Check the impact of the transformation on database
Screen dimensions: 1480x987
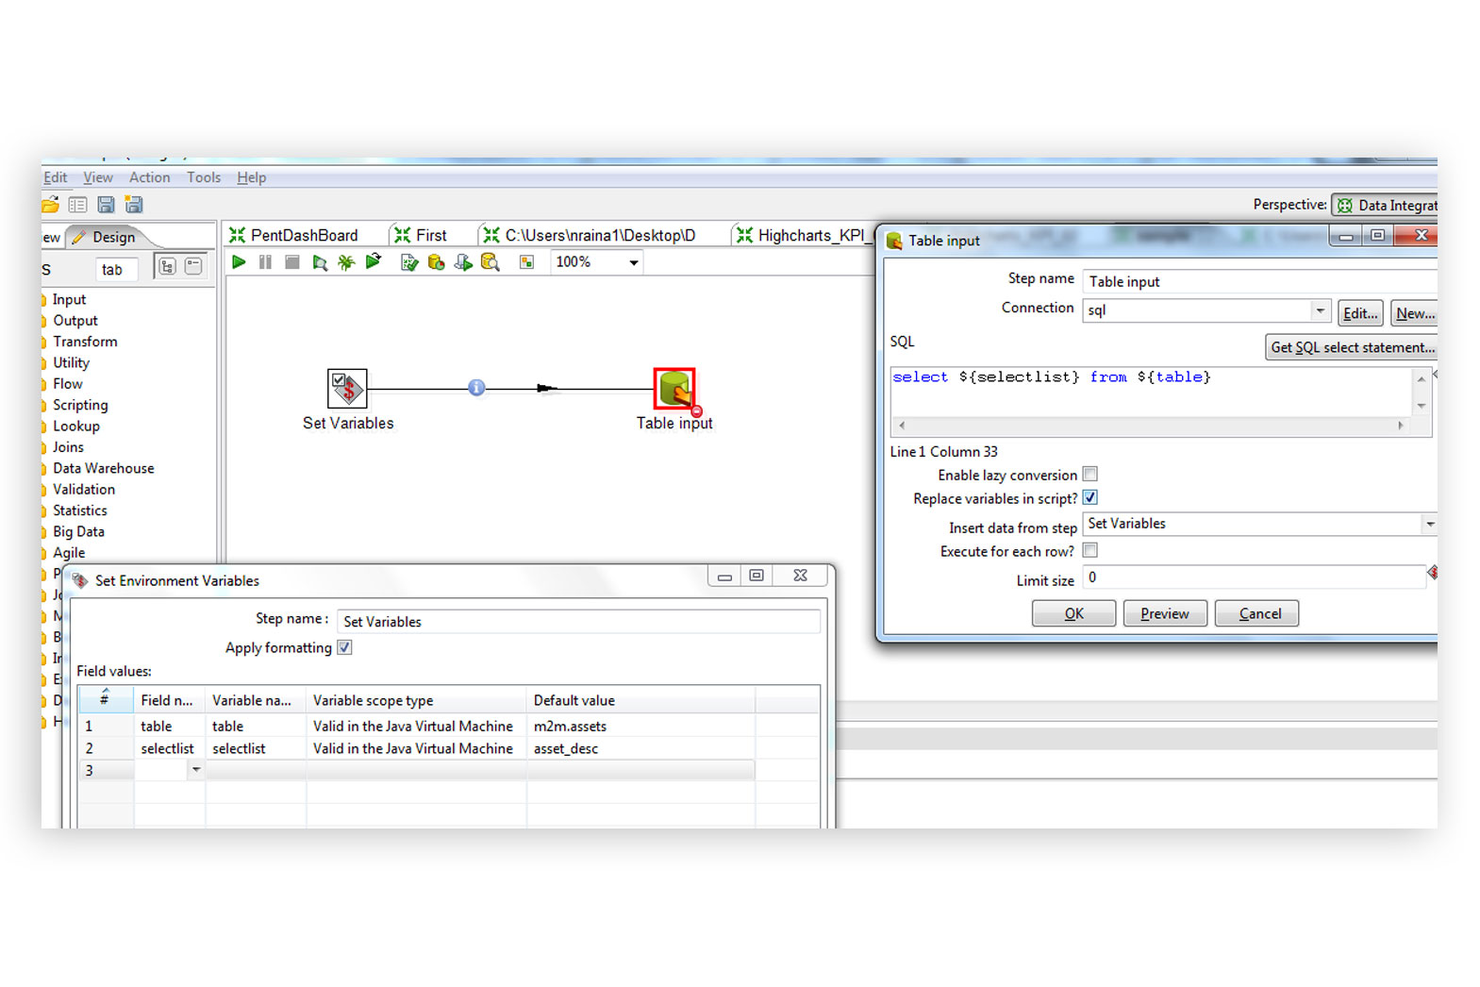(436, 262)
